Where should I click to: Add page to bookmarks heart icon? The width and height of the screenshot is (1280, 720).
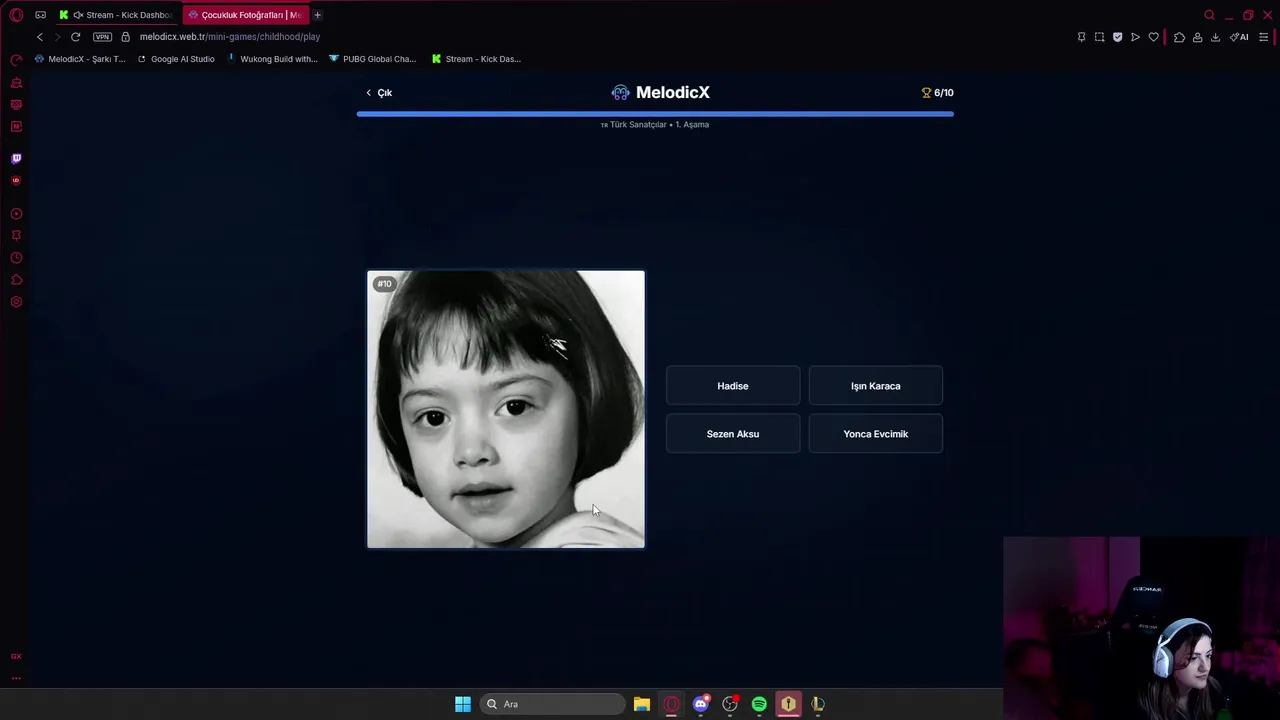1153,37
